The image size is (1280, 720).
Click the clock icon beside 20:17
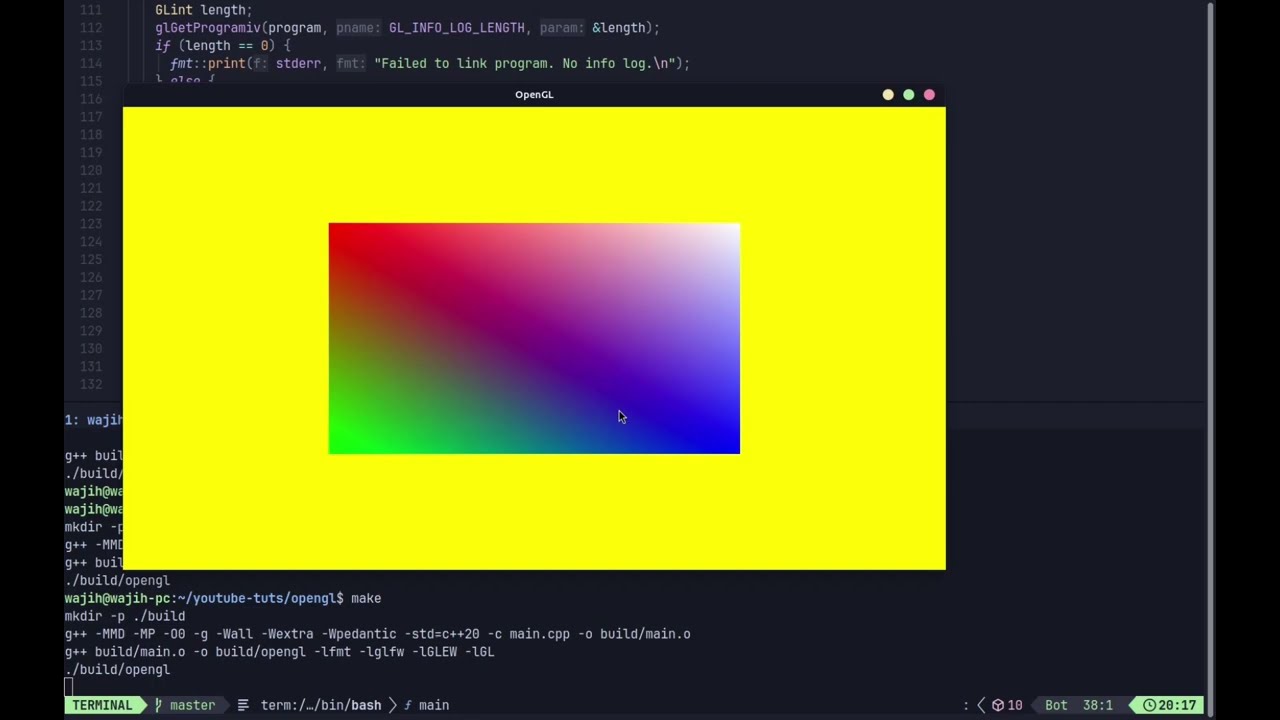(x=1149, y=705)
